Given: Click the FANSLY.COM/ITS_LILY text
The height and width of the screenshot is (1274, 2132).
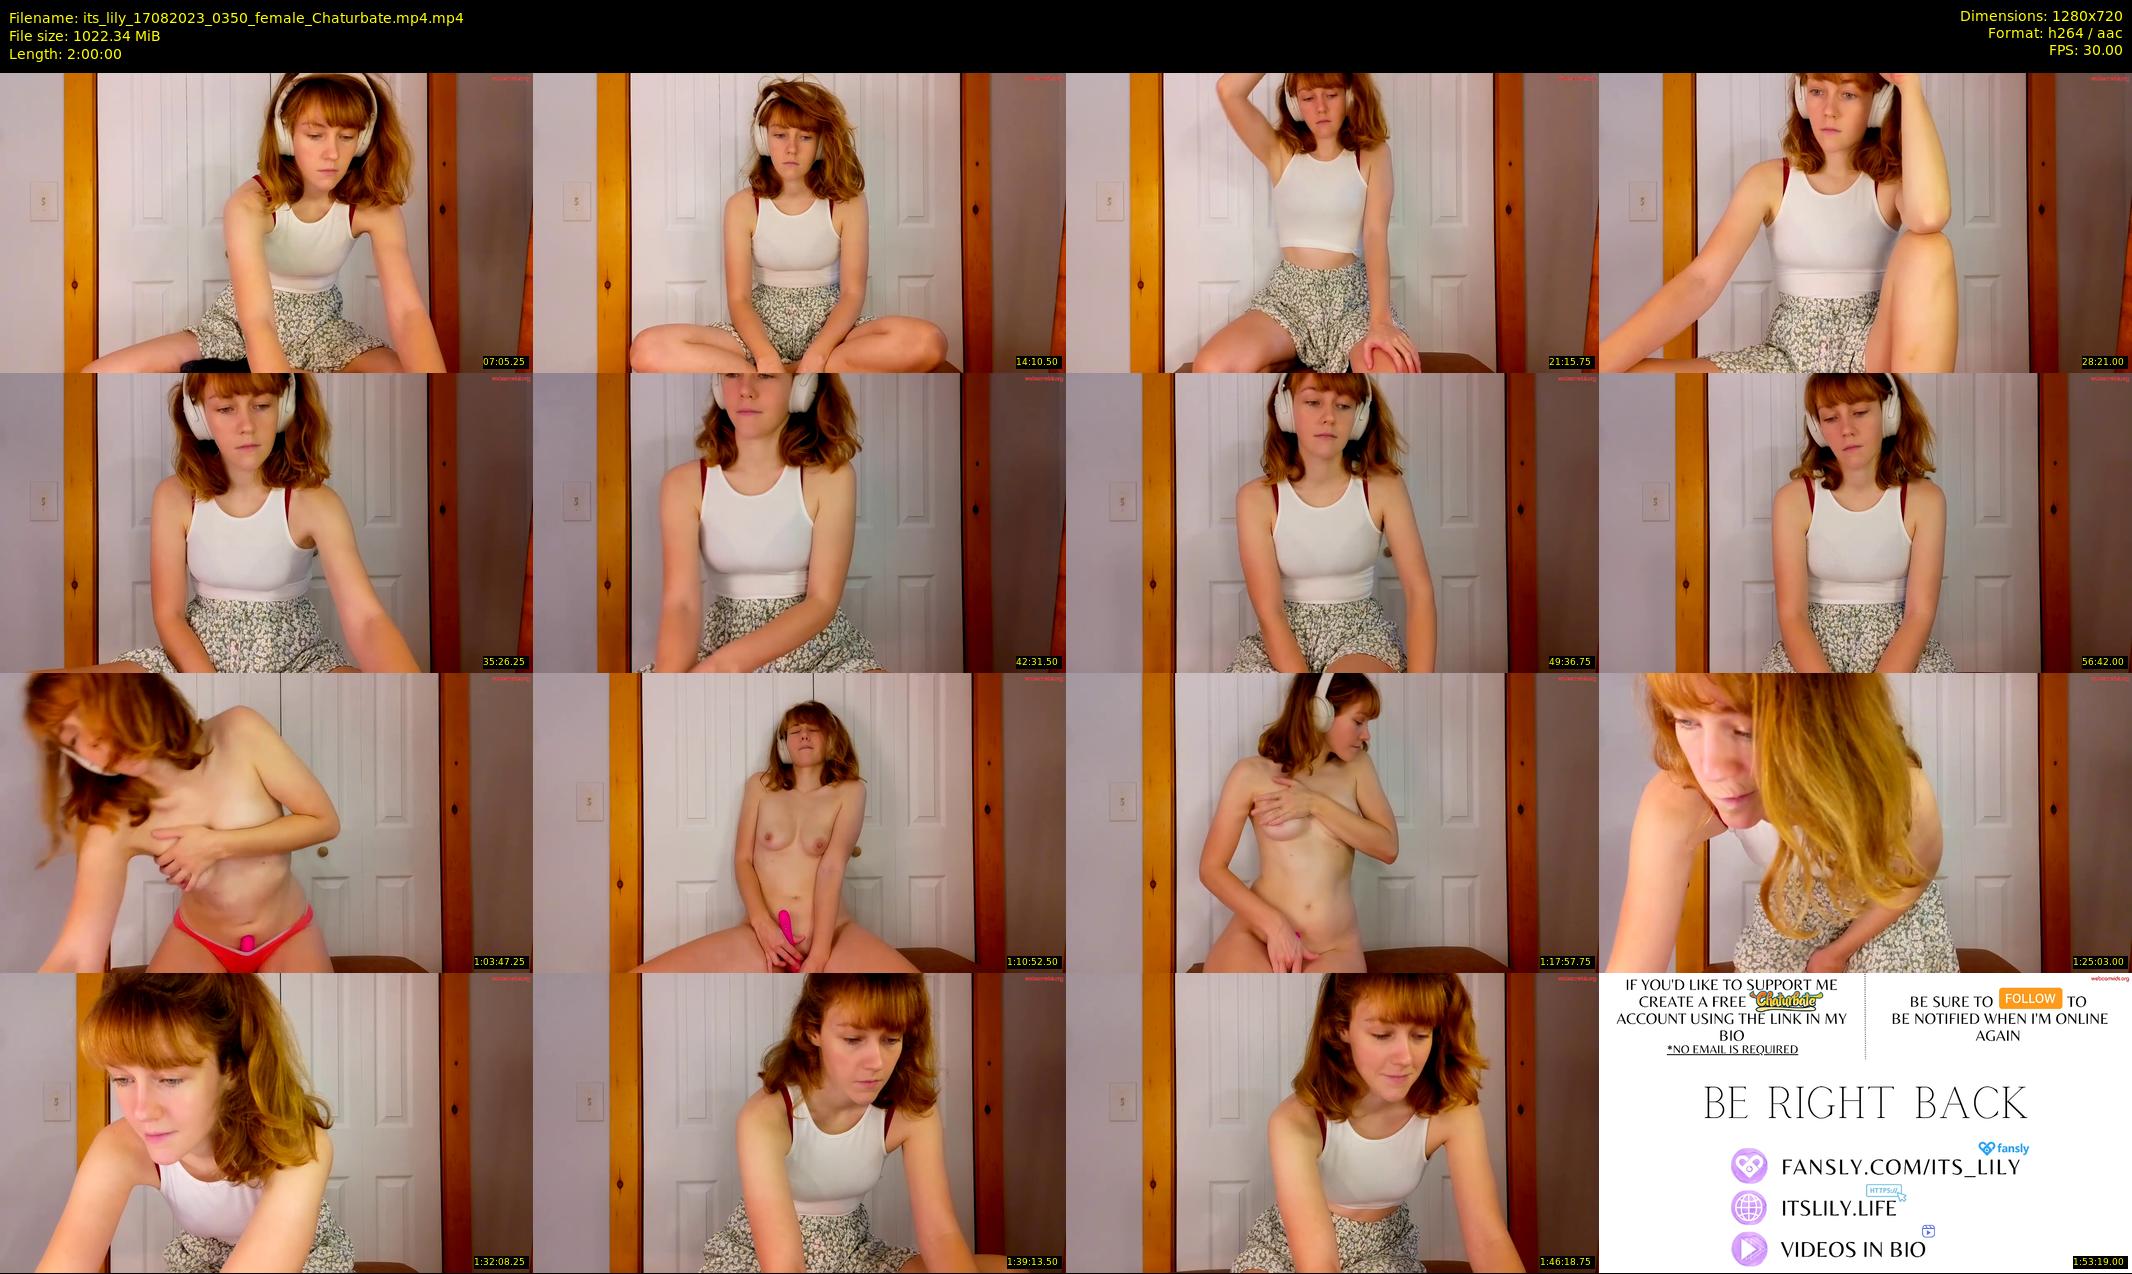Looking at the screenshot, I should click(x=1901, y=1167).
